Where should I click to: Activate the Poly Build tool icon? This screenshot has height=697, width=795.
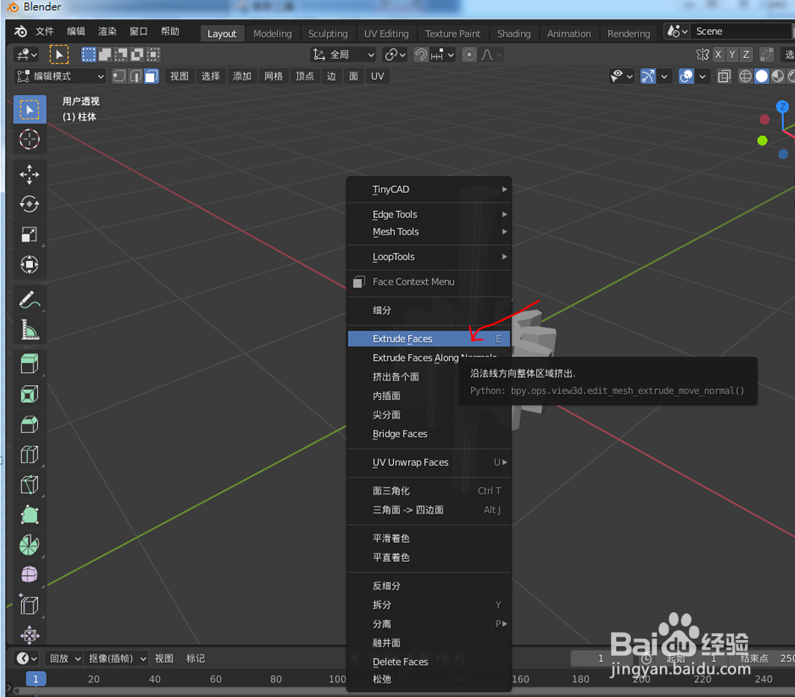point(29,515)
